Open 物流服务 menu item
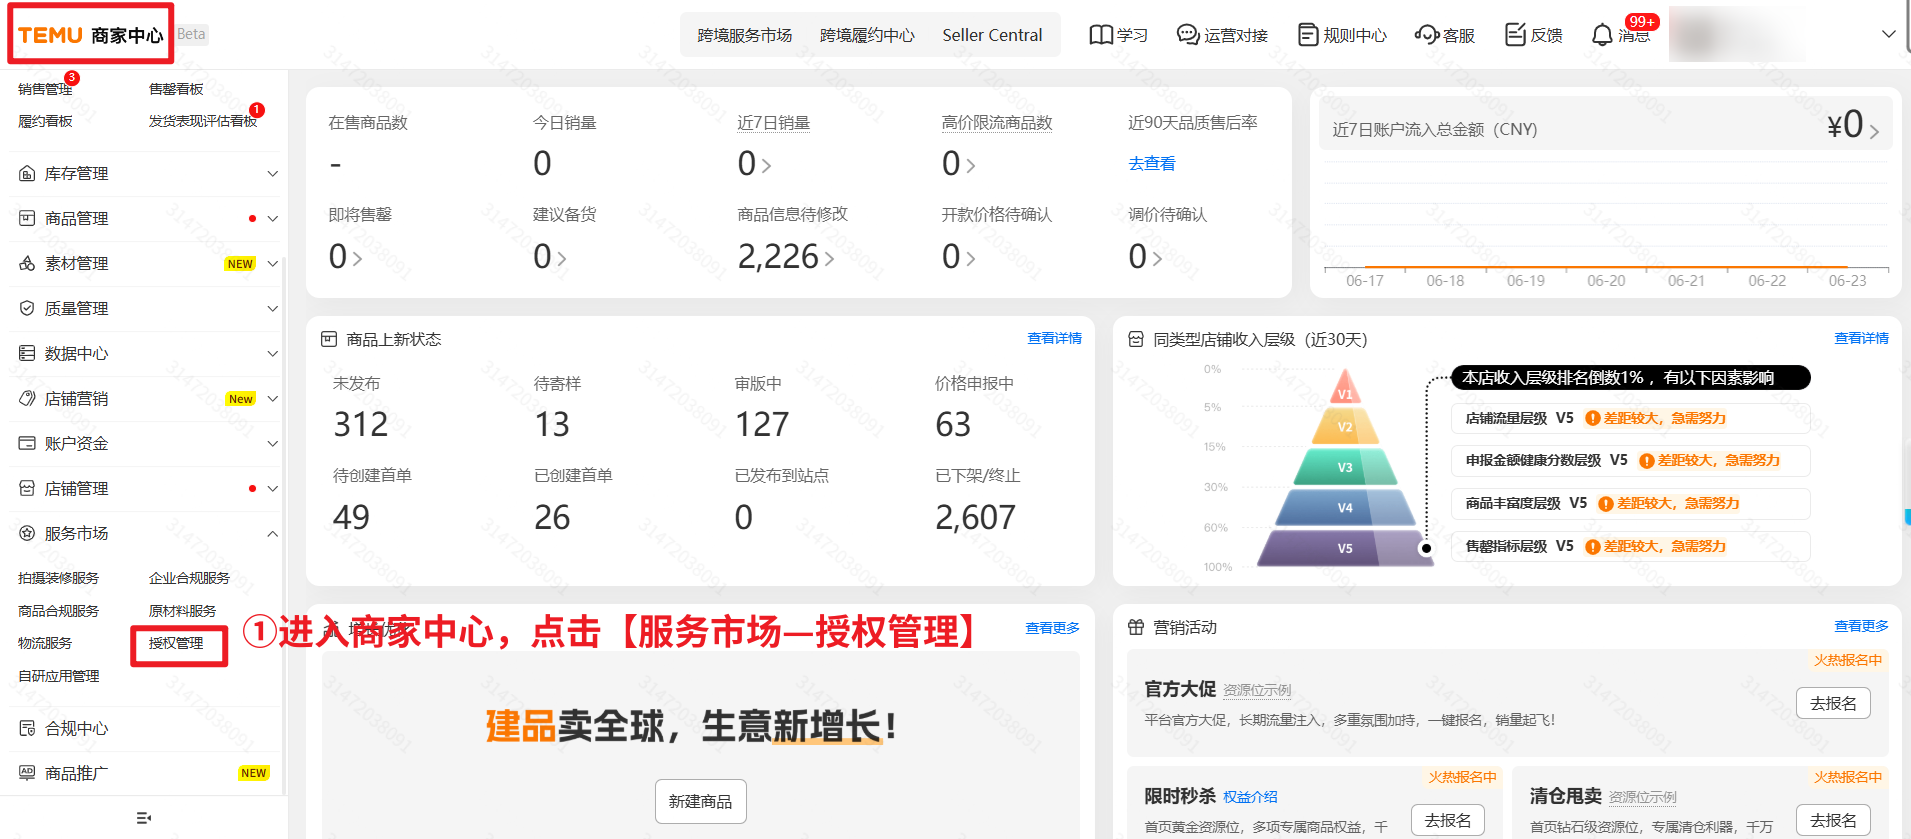Viewport: 1911px width, 839px height. tap(45, 643)
